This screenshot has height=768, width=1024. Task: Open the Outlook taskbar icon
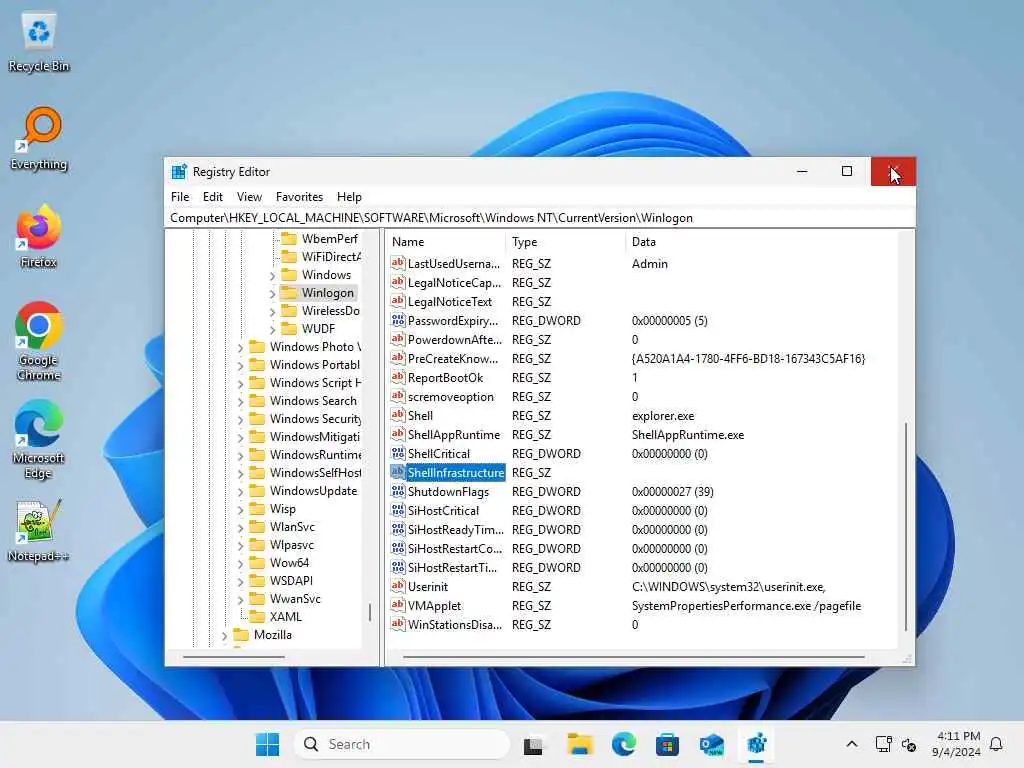click(x=711, y=744)
